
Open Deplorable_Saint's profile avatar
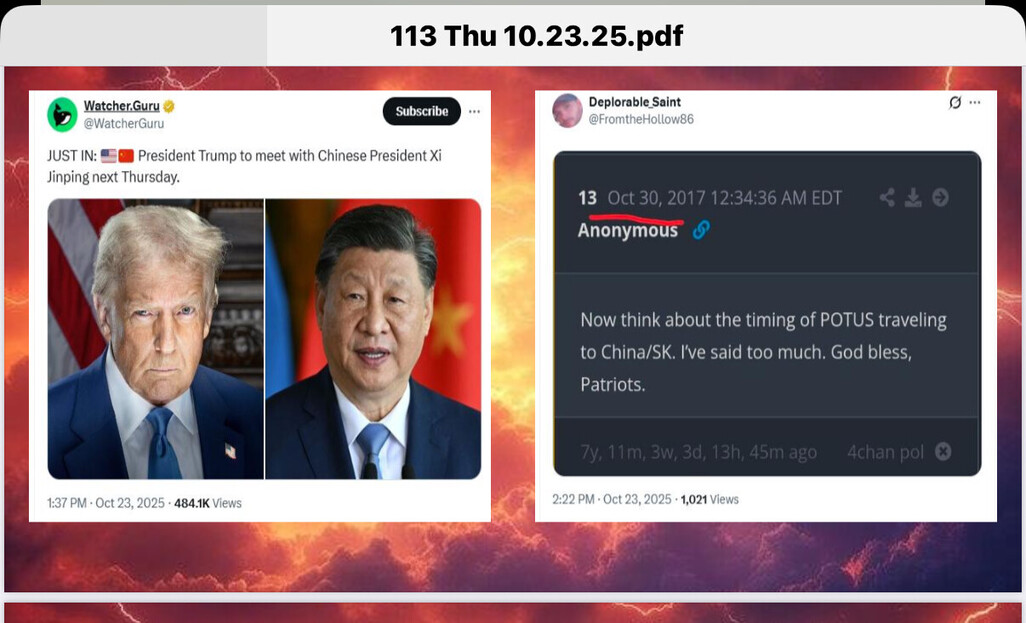(x=567, y=110)
